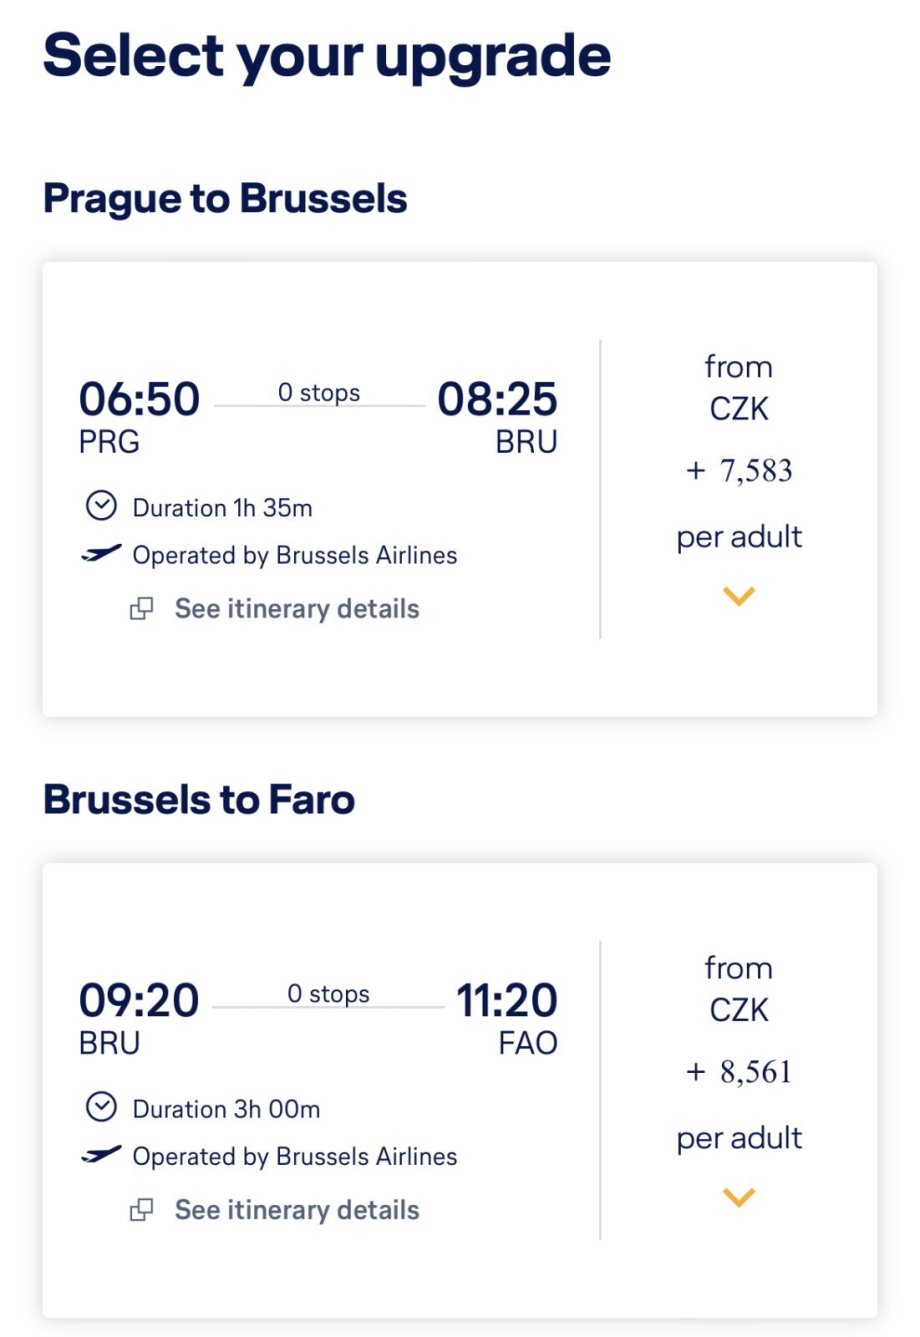
Task: Click the 06:50 departure time from PRG
Action: click(139, 399)
